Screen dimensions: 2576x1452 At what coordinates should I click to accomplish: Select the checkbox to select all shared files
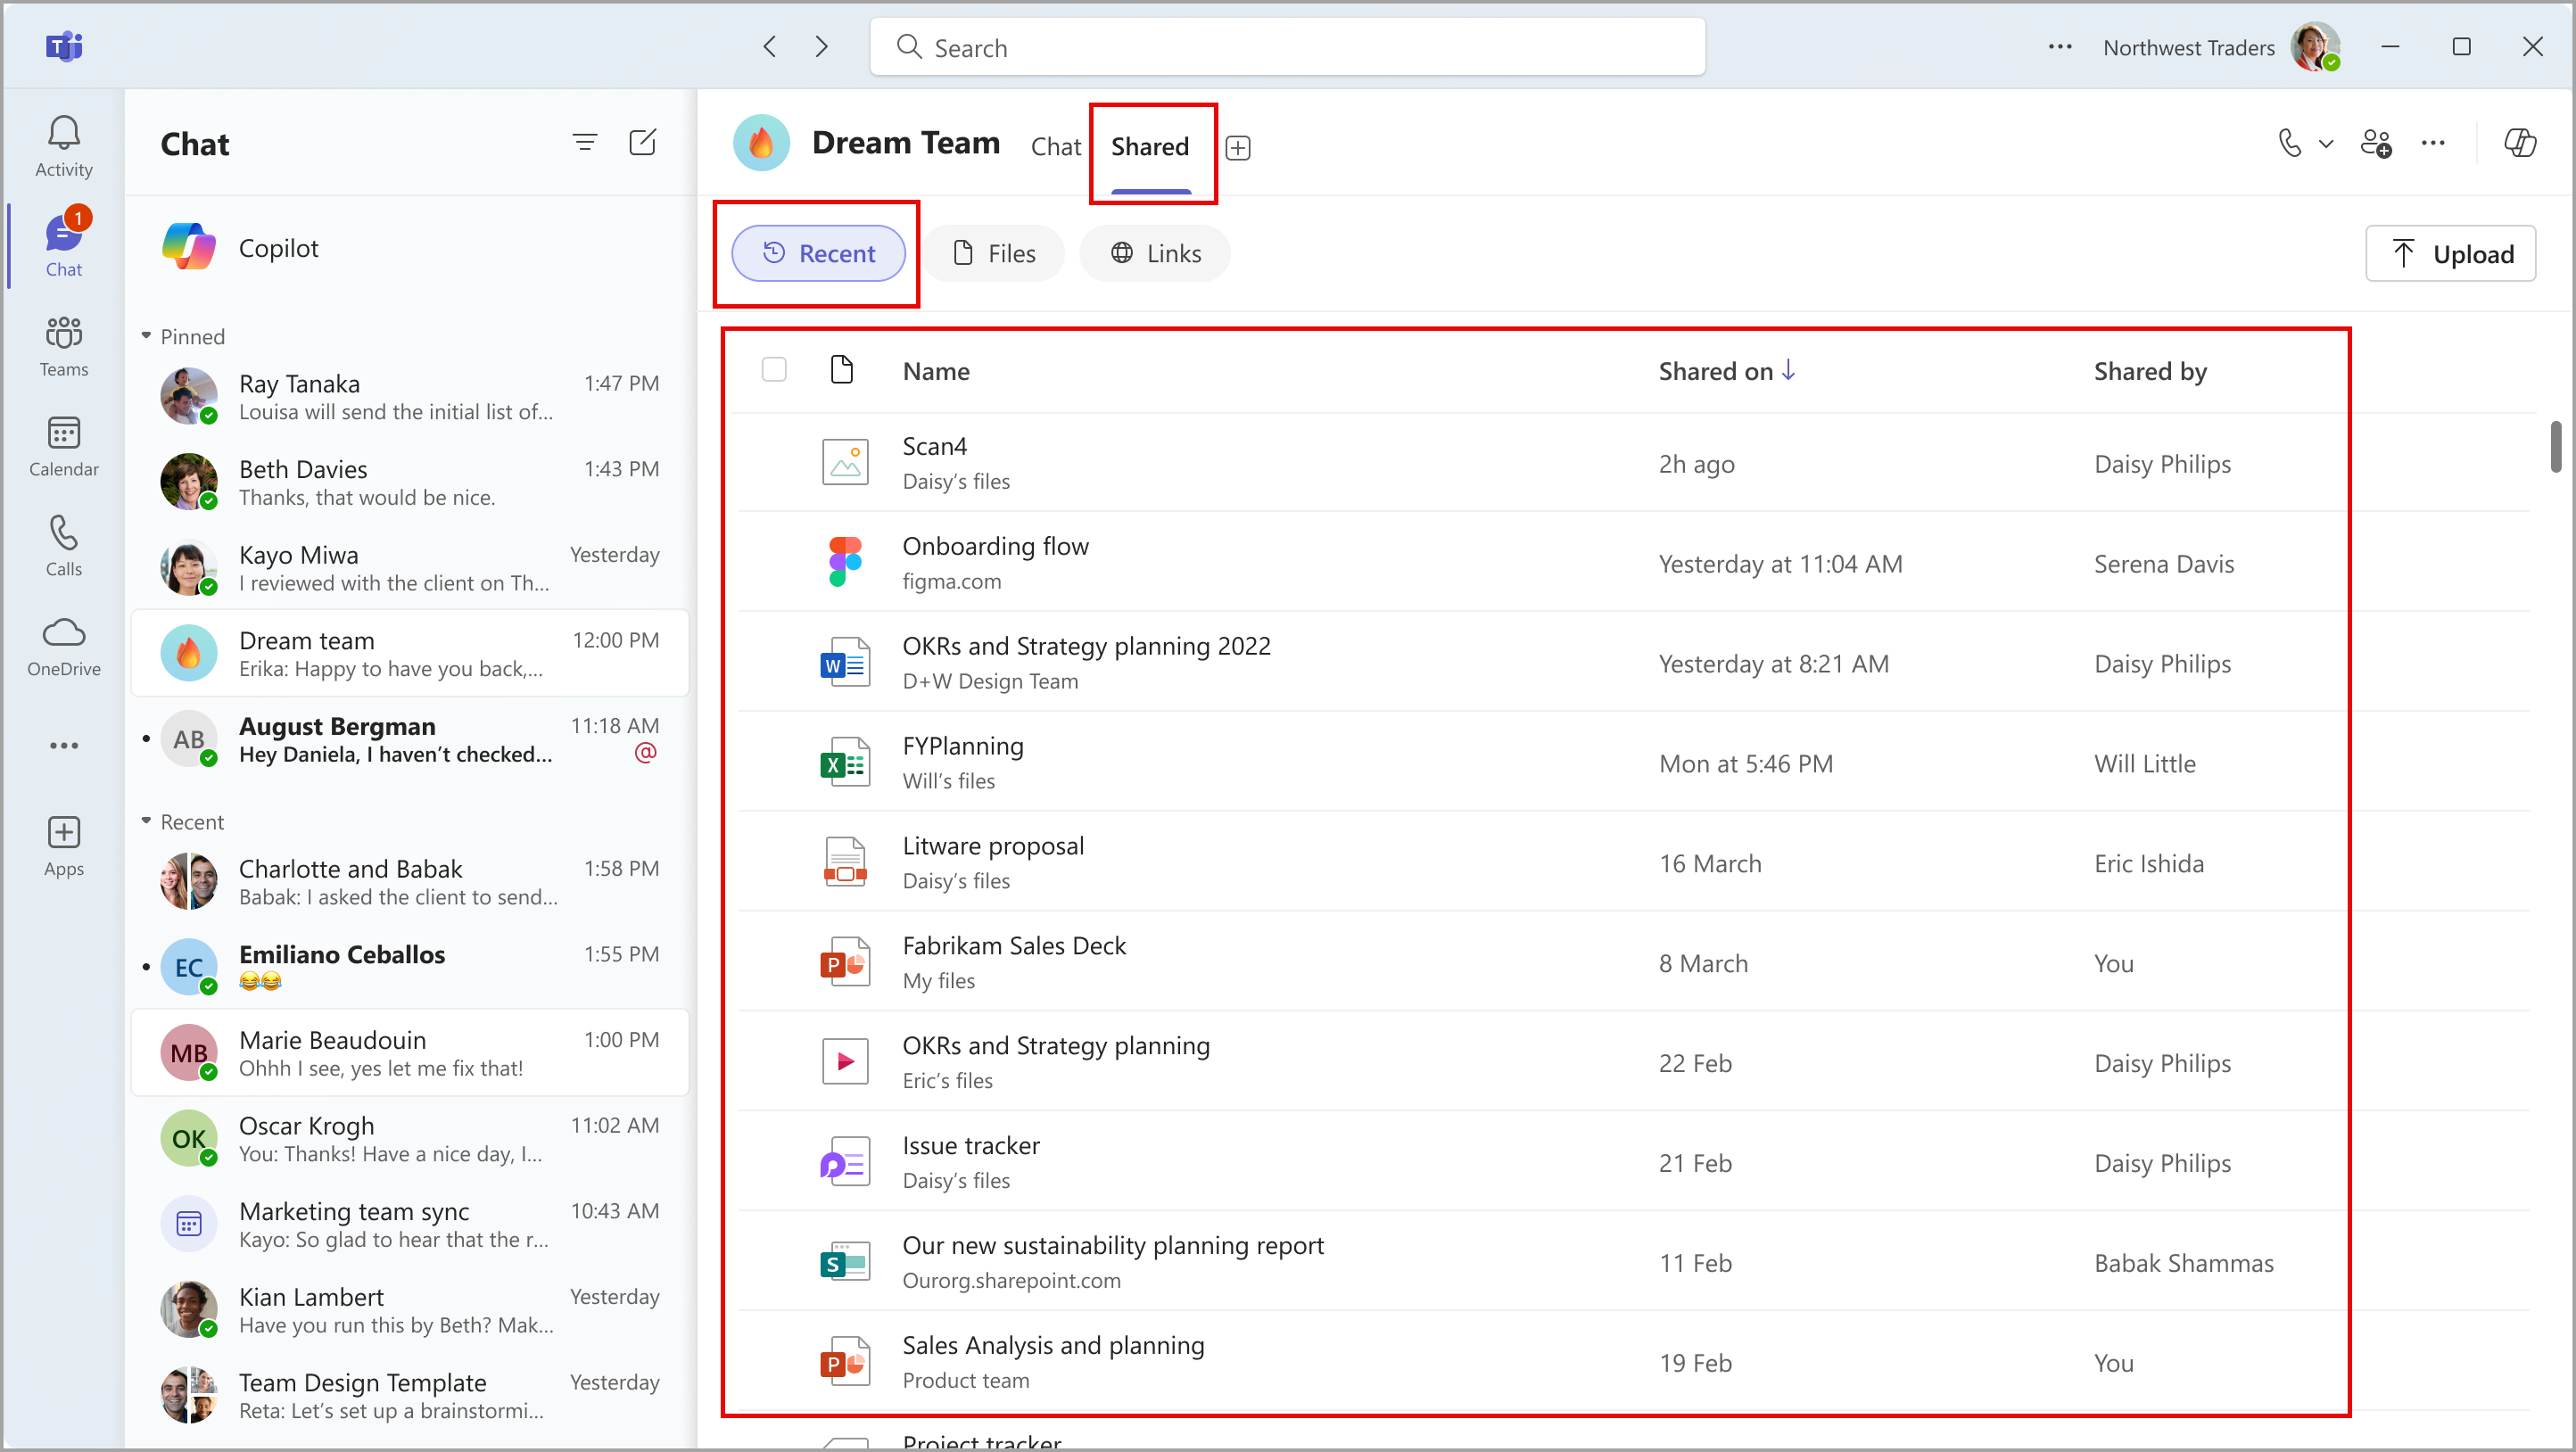click(774, 369)
